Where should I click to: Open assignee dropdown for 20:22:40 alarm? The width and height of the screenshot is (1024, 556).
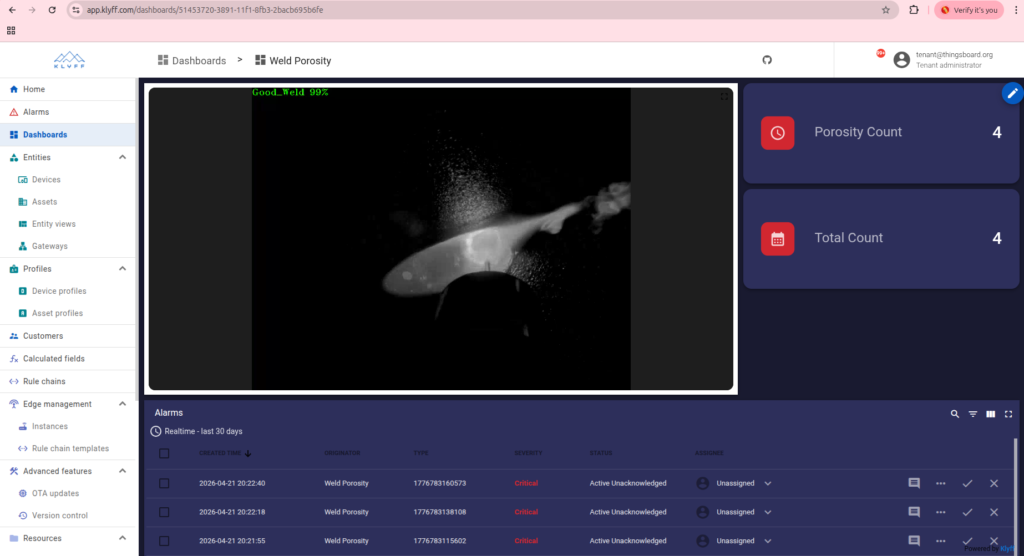point(768,483)
